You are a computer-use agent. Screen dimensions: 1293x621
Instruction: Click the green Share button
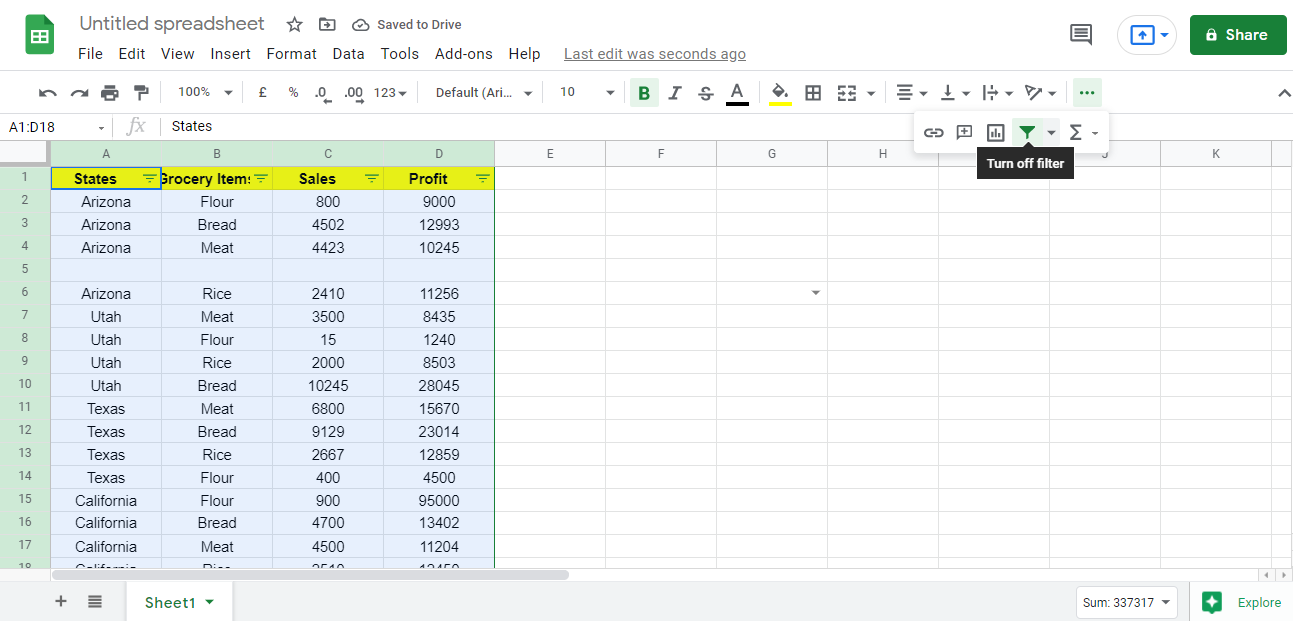[x=1238, y=34]
